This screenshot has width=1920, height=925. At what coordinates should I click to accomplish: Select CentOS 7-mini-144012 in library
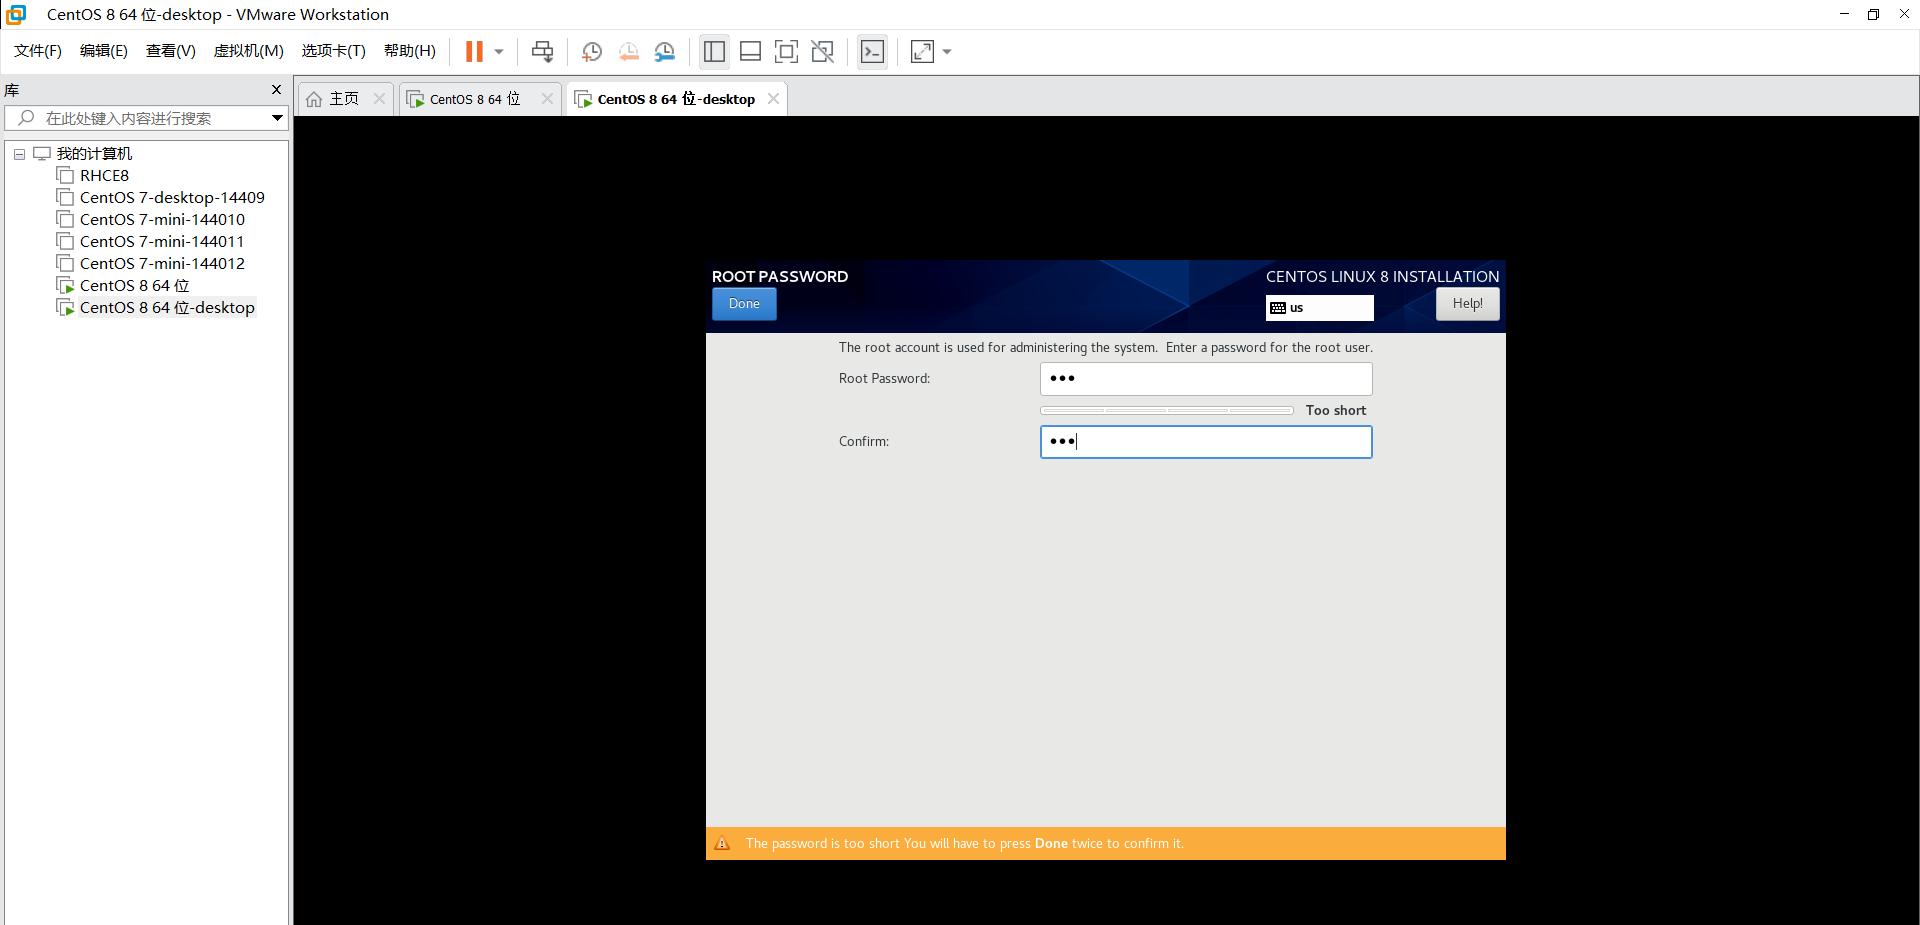(162, 264)
